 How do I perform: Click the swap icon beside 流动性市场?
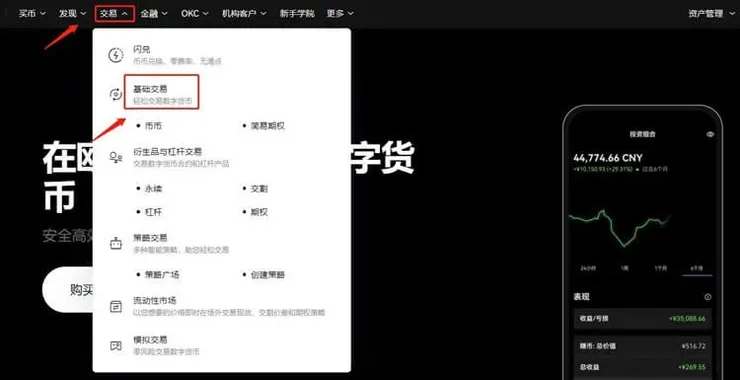coord(116,307)
